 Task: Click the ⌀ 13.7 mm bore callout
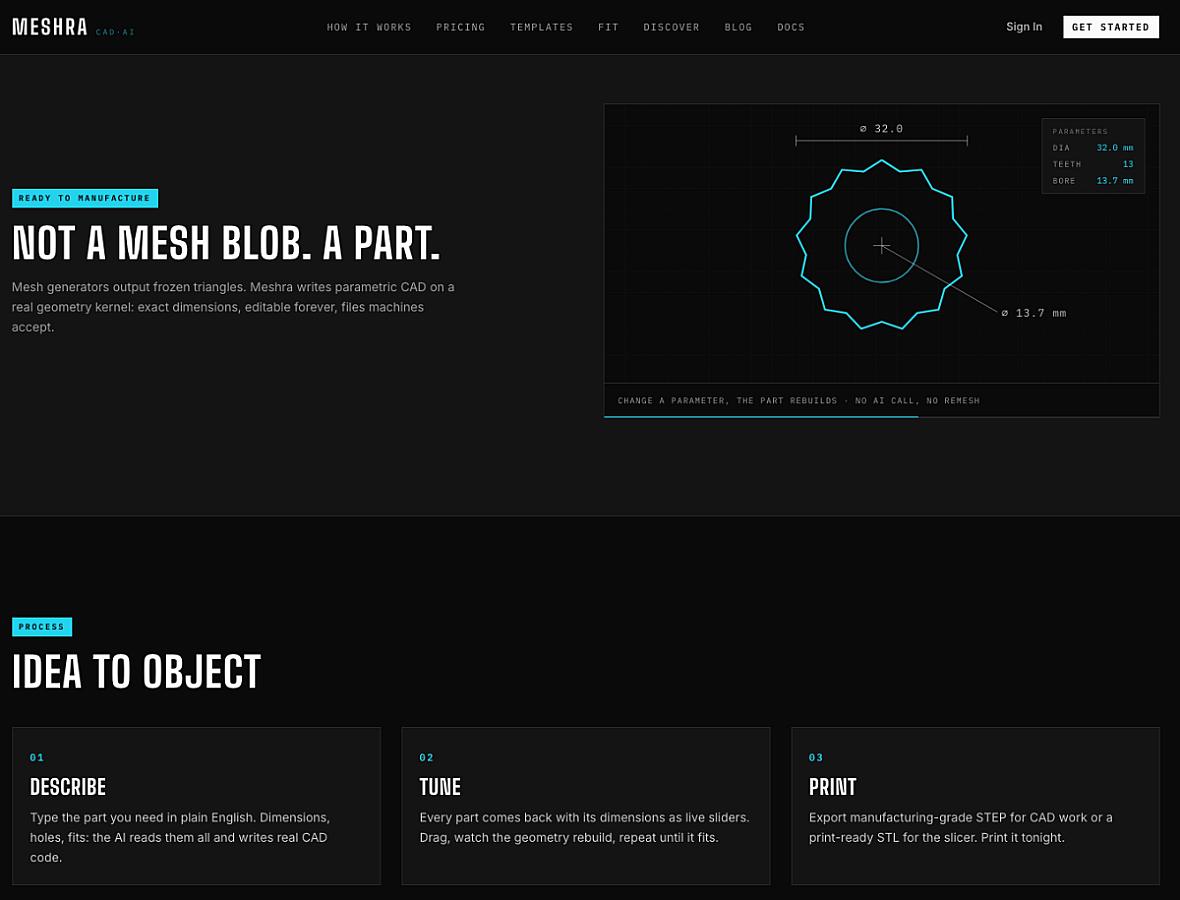(x=1033, y=313)
